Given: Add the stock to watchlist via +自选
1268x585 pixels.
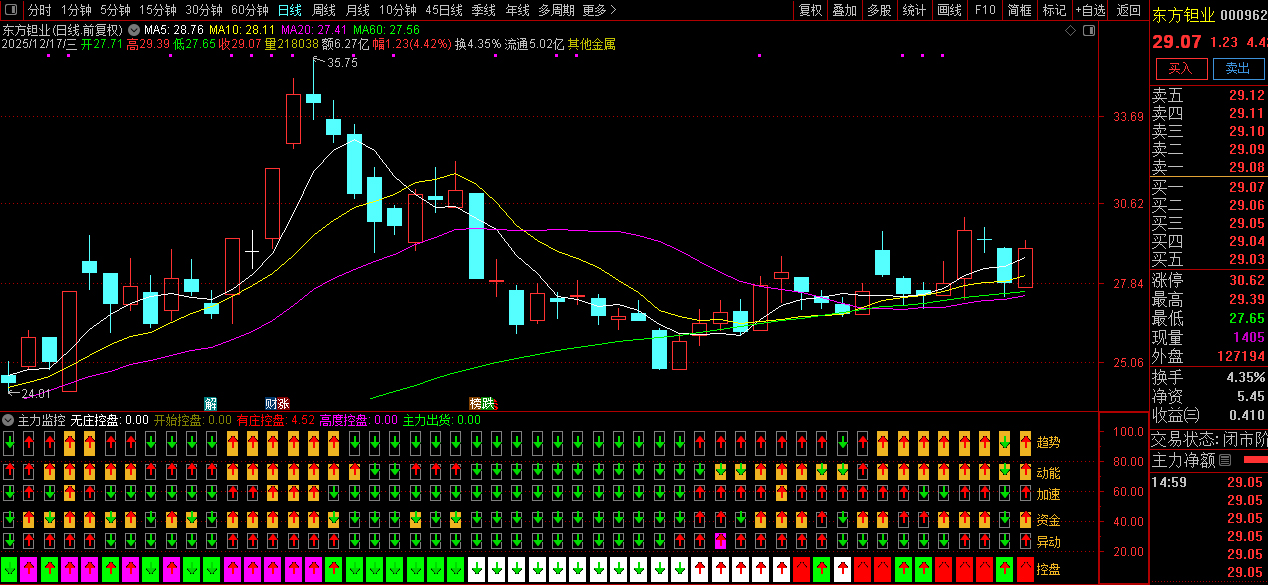Looking at the screenshot, I should point(1090,10).
